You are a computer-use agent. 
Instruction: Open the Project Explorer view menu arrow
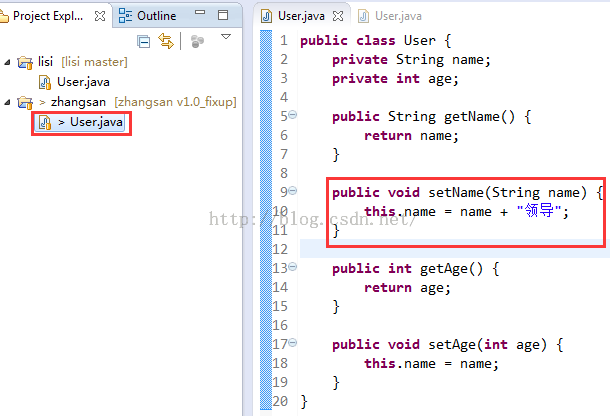pos(226,37)
